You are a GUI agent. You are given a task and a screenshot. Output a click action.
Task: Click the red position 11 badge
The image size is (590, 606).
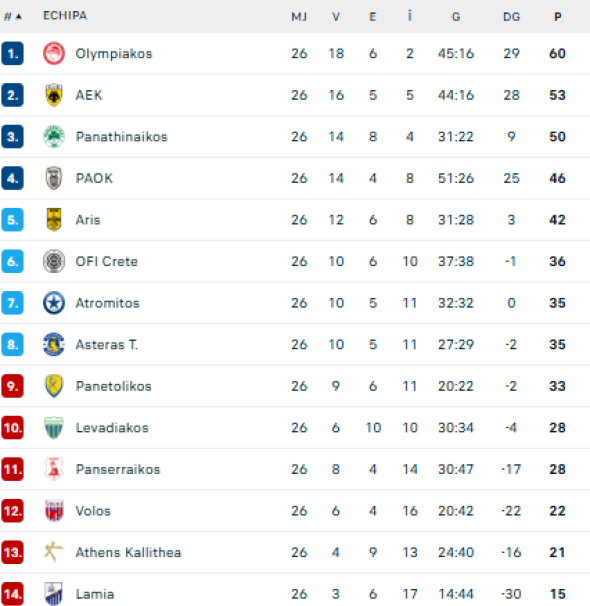(x=12, y=469)
